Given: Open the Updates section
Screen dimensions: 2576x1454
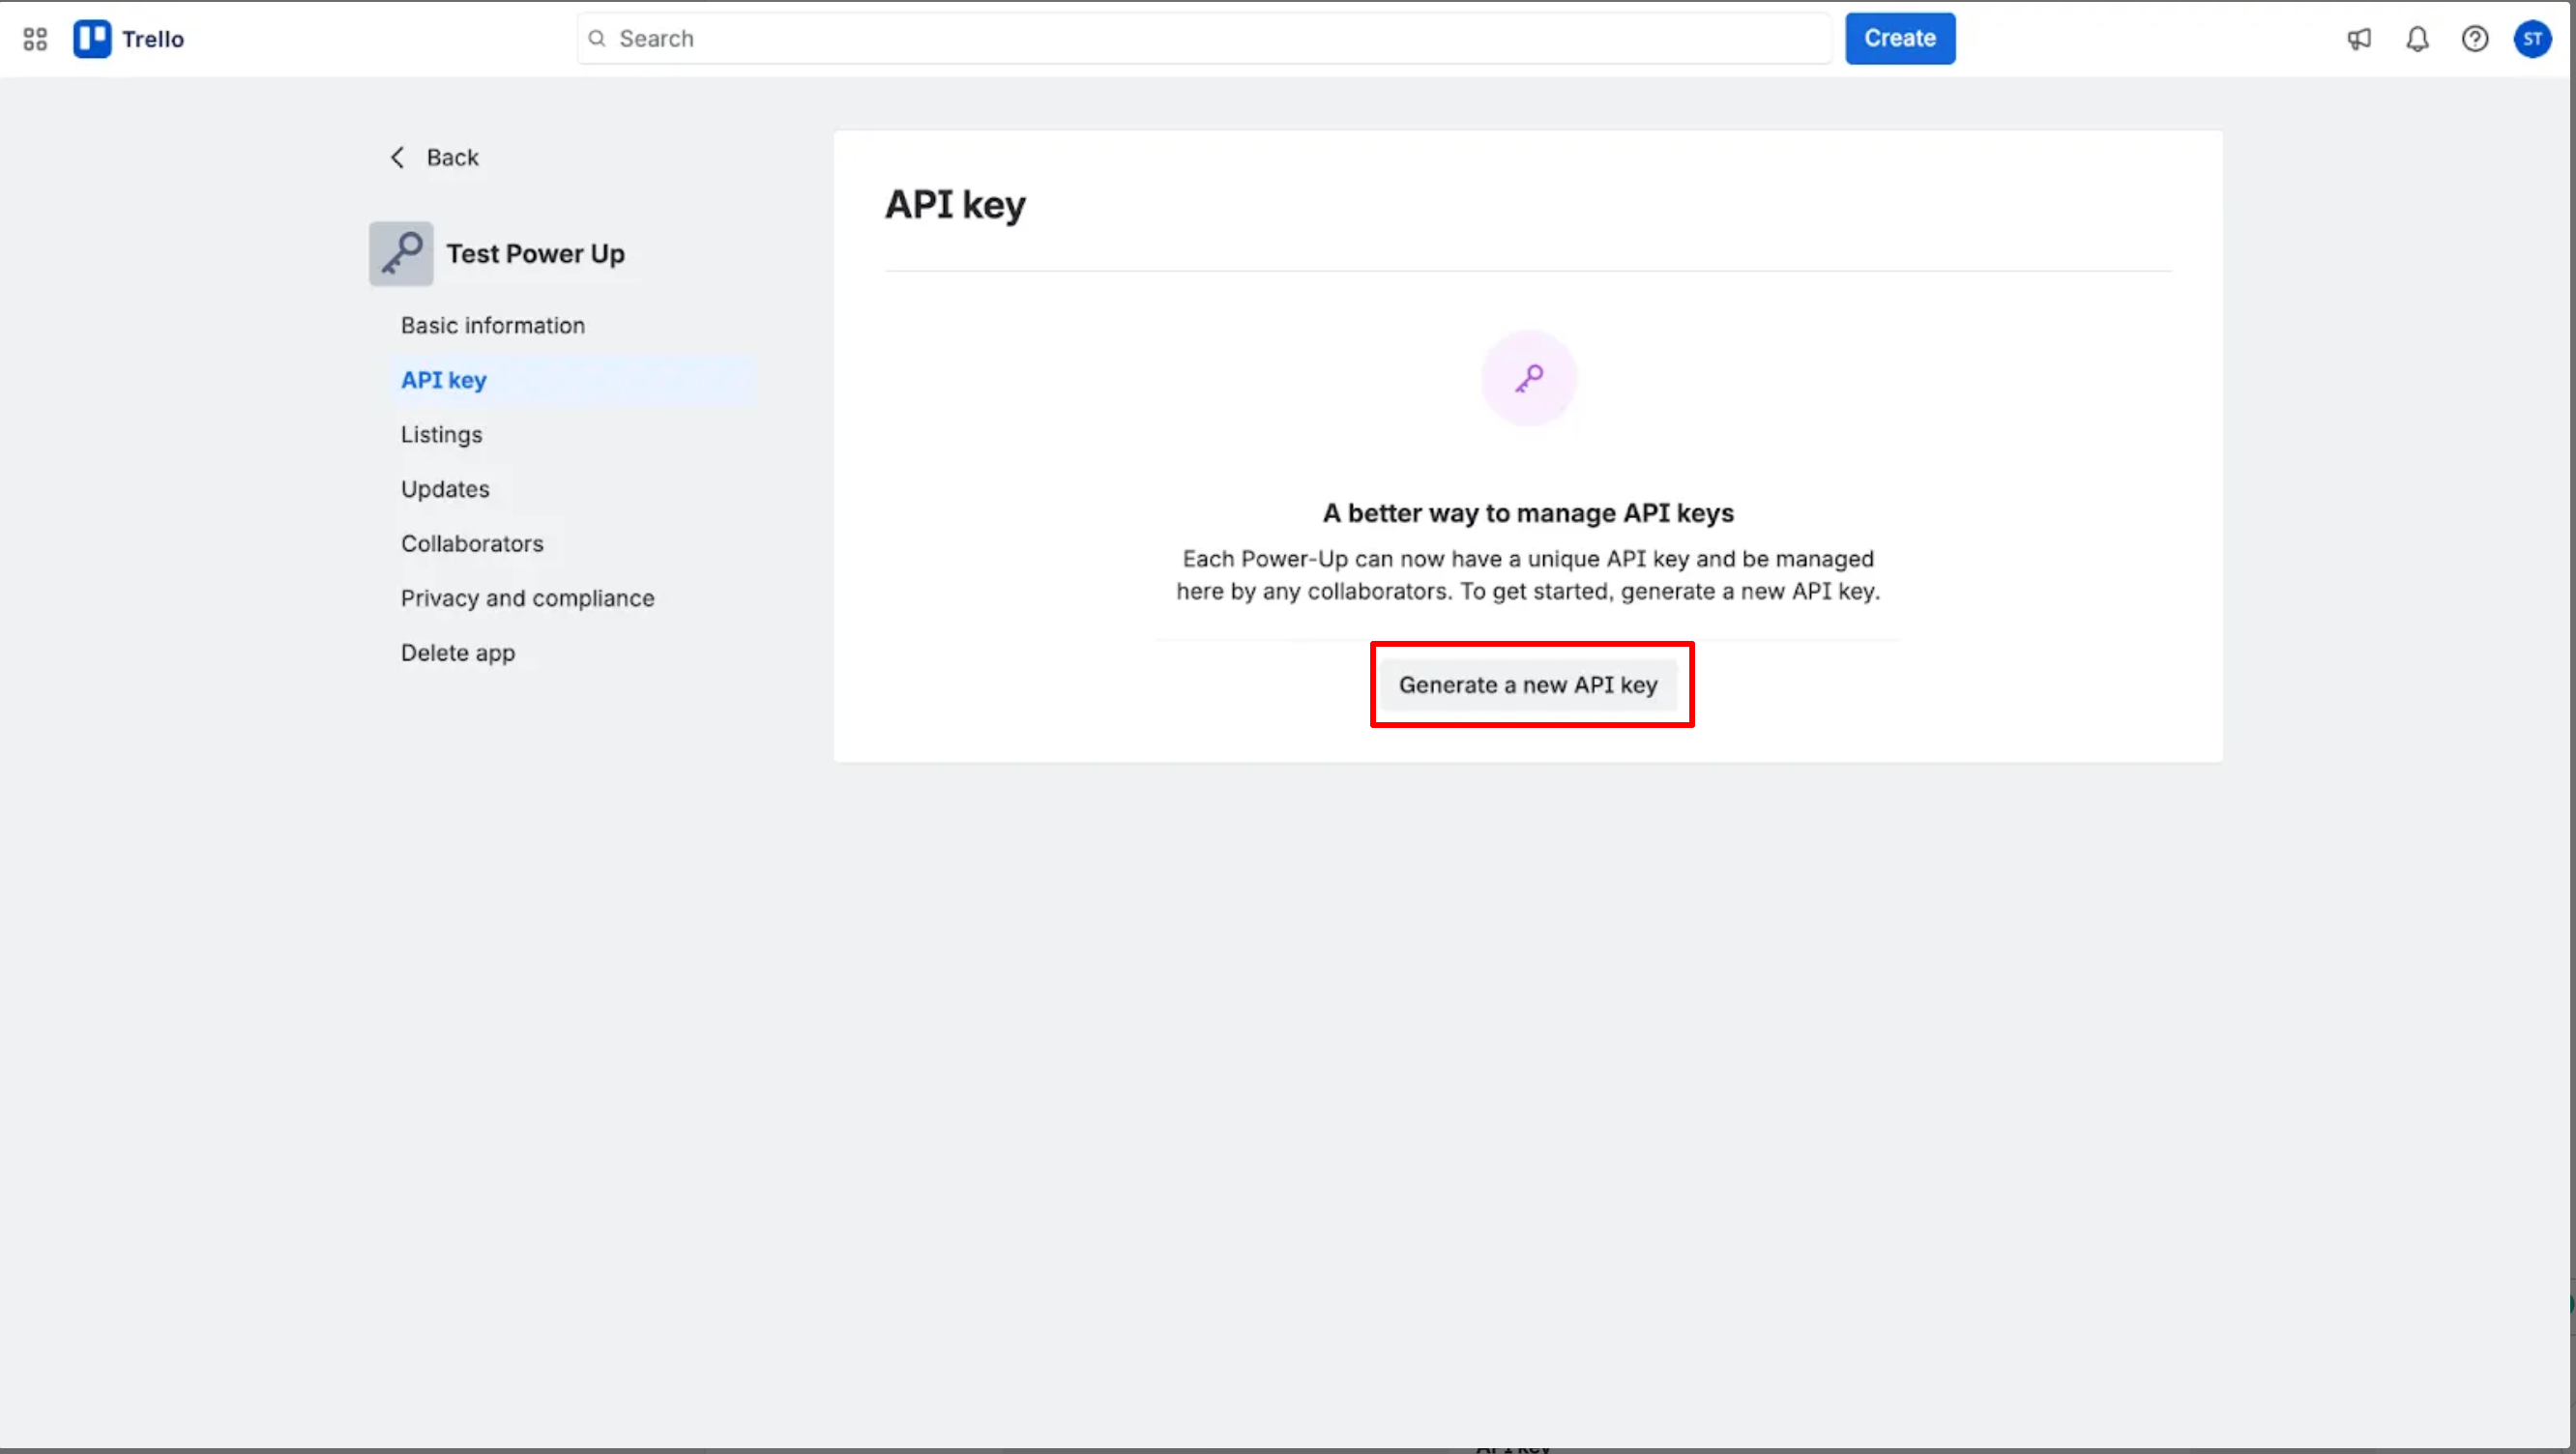Looking at the screenshot, I should [x=445, y=489].
